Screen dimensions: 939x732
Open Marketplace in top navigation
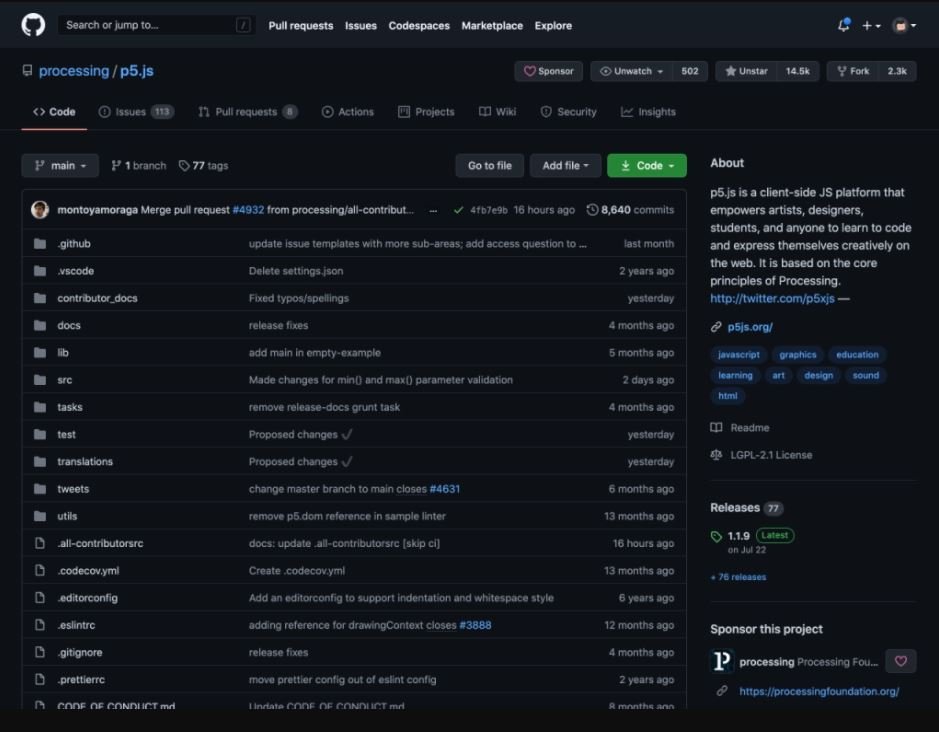(x=492, y=26)
